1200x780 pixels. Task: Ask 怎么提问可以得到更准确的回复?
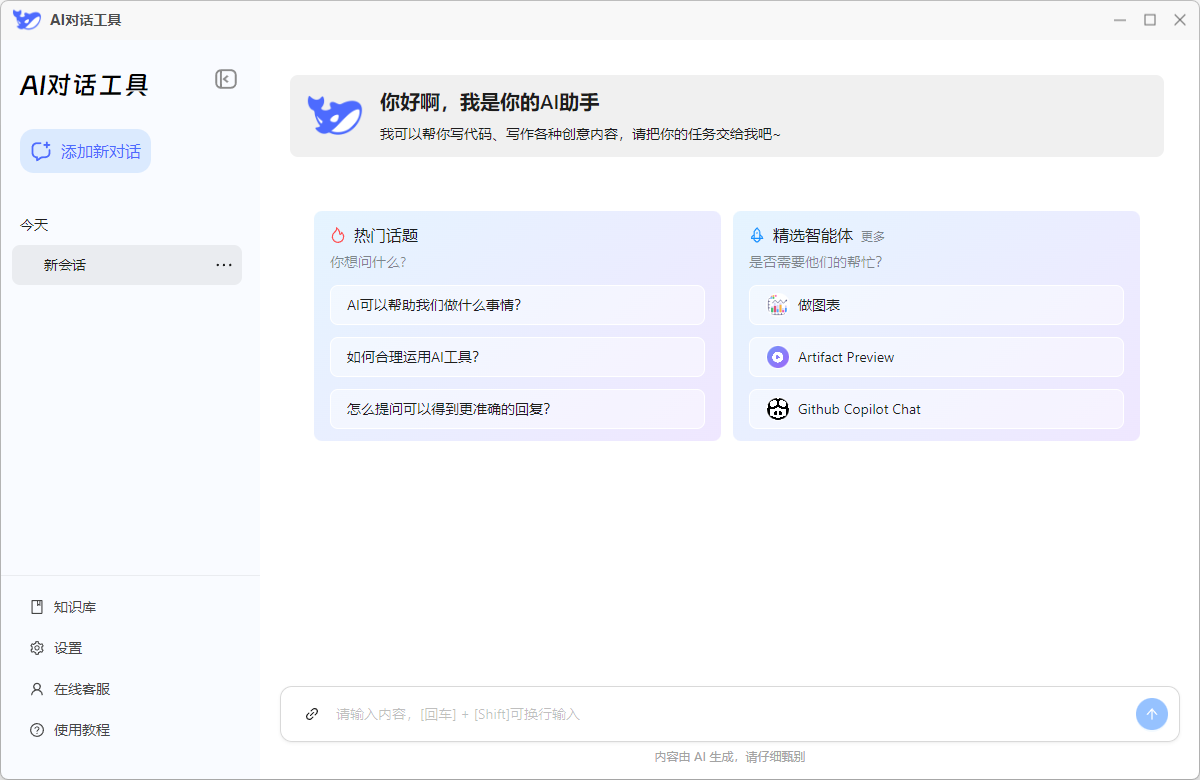pyautogui.click(x=517, y=409)
